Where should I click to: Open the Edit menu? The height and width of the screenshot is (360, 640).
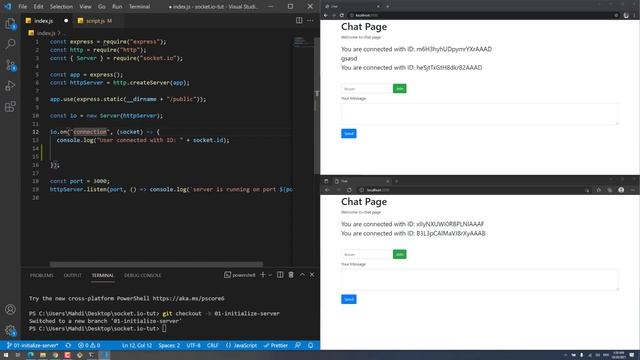pyautogui.click(x=38, y=7)
